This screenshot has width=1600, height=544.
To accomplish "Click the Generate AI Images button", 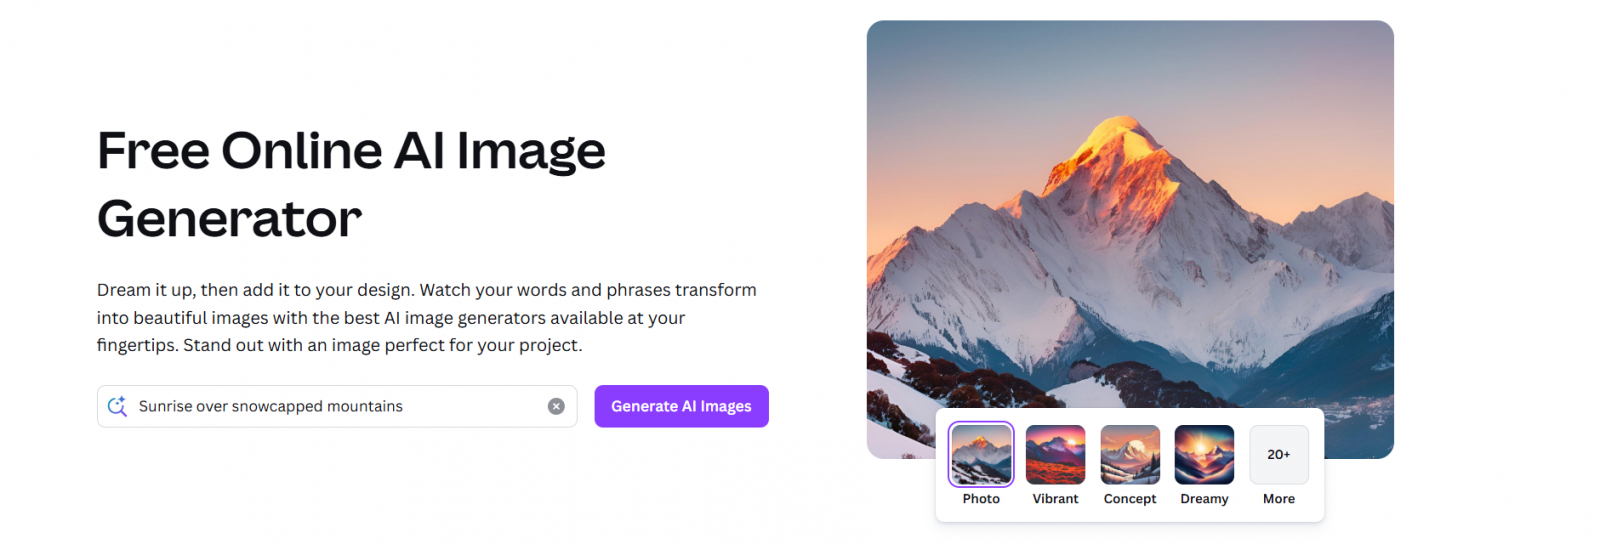I will tap(681, 406).
